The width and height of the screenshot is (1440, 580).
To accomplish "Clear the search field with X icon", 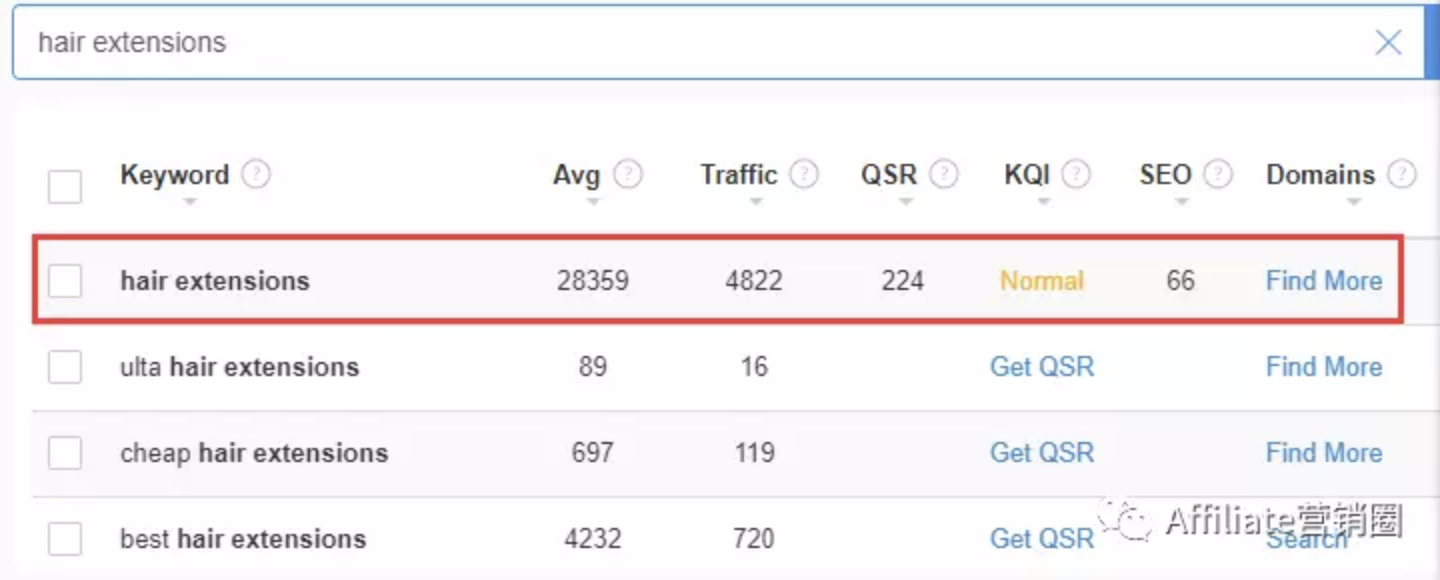I will click(x=1388, y=42).
